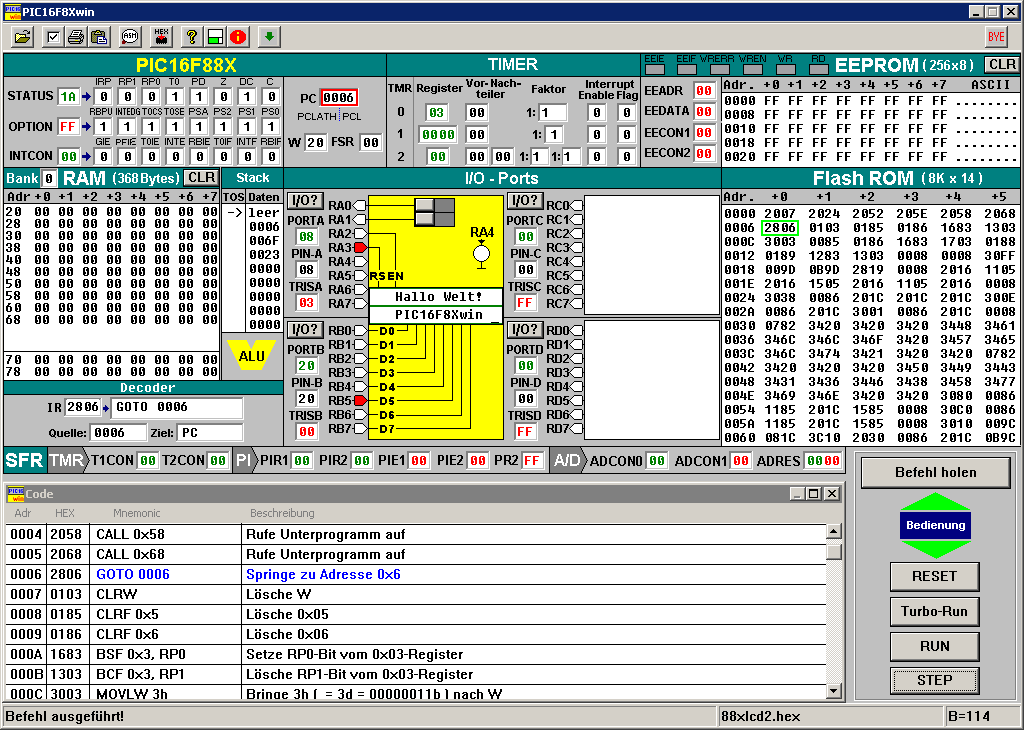Image resolution: width=1024 pixels, height=730 pixels.
Task: Click the green down arrow icon
Action: click(x=269, y=37)
